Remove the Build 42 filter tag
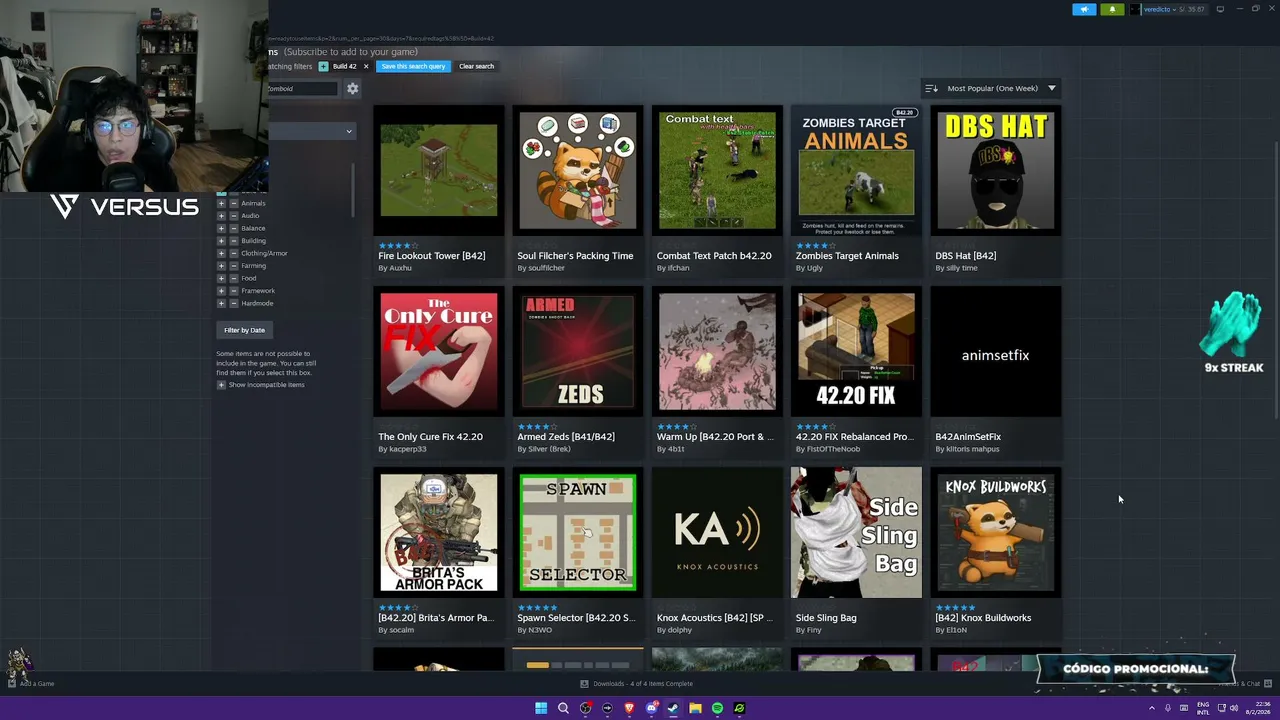 [x=366, y=66]
